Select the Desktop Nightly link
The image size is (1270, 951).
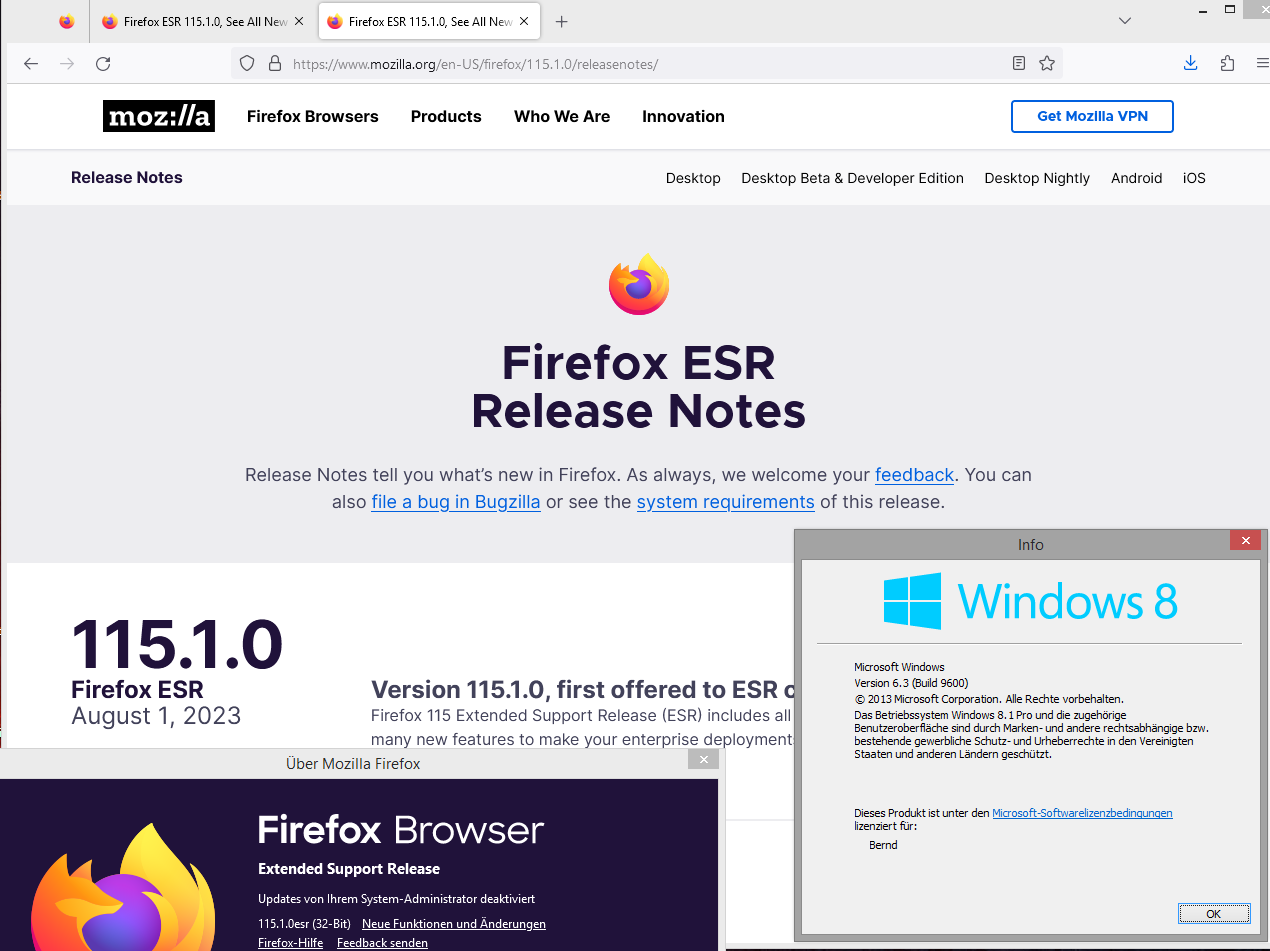click(1037, 178)
